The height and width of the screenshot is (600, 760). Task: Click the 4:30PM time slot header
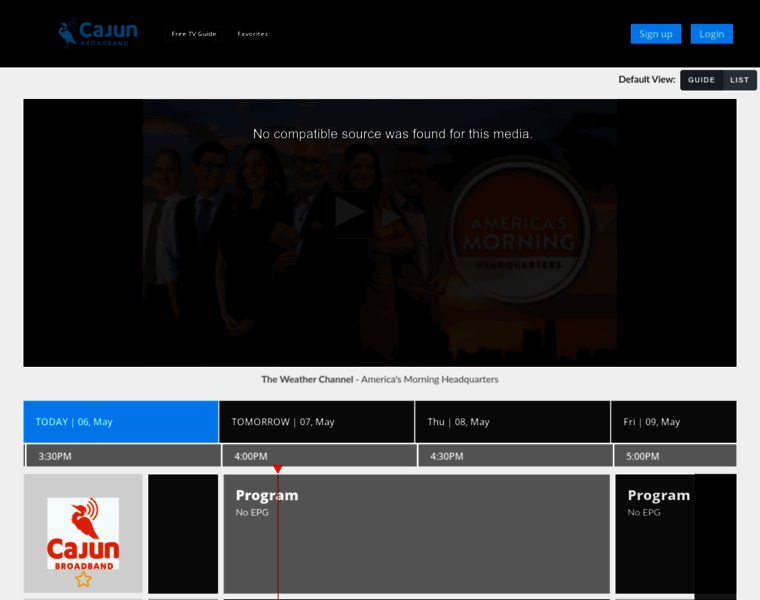(515, 456)
